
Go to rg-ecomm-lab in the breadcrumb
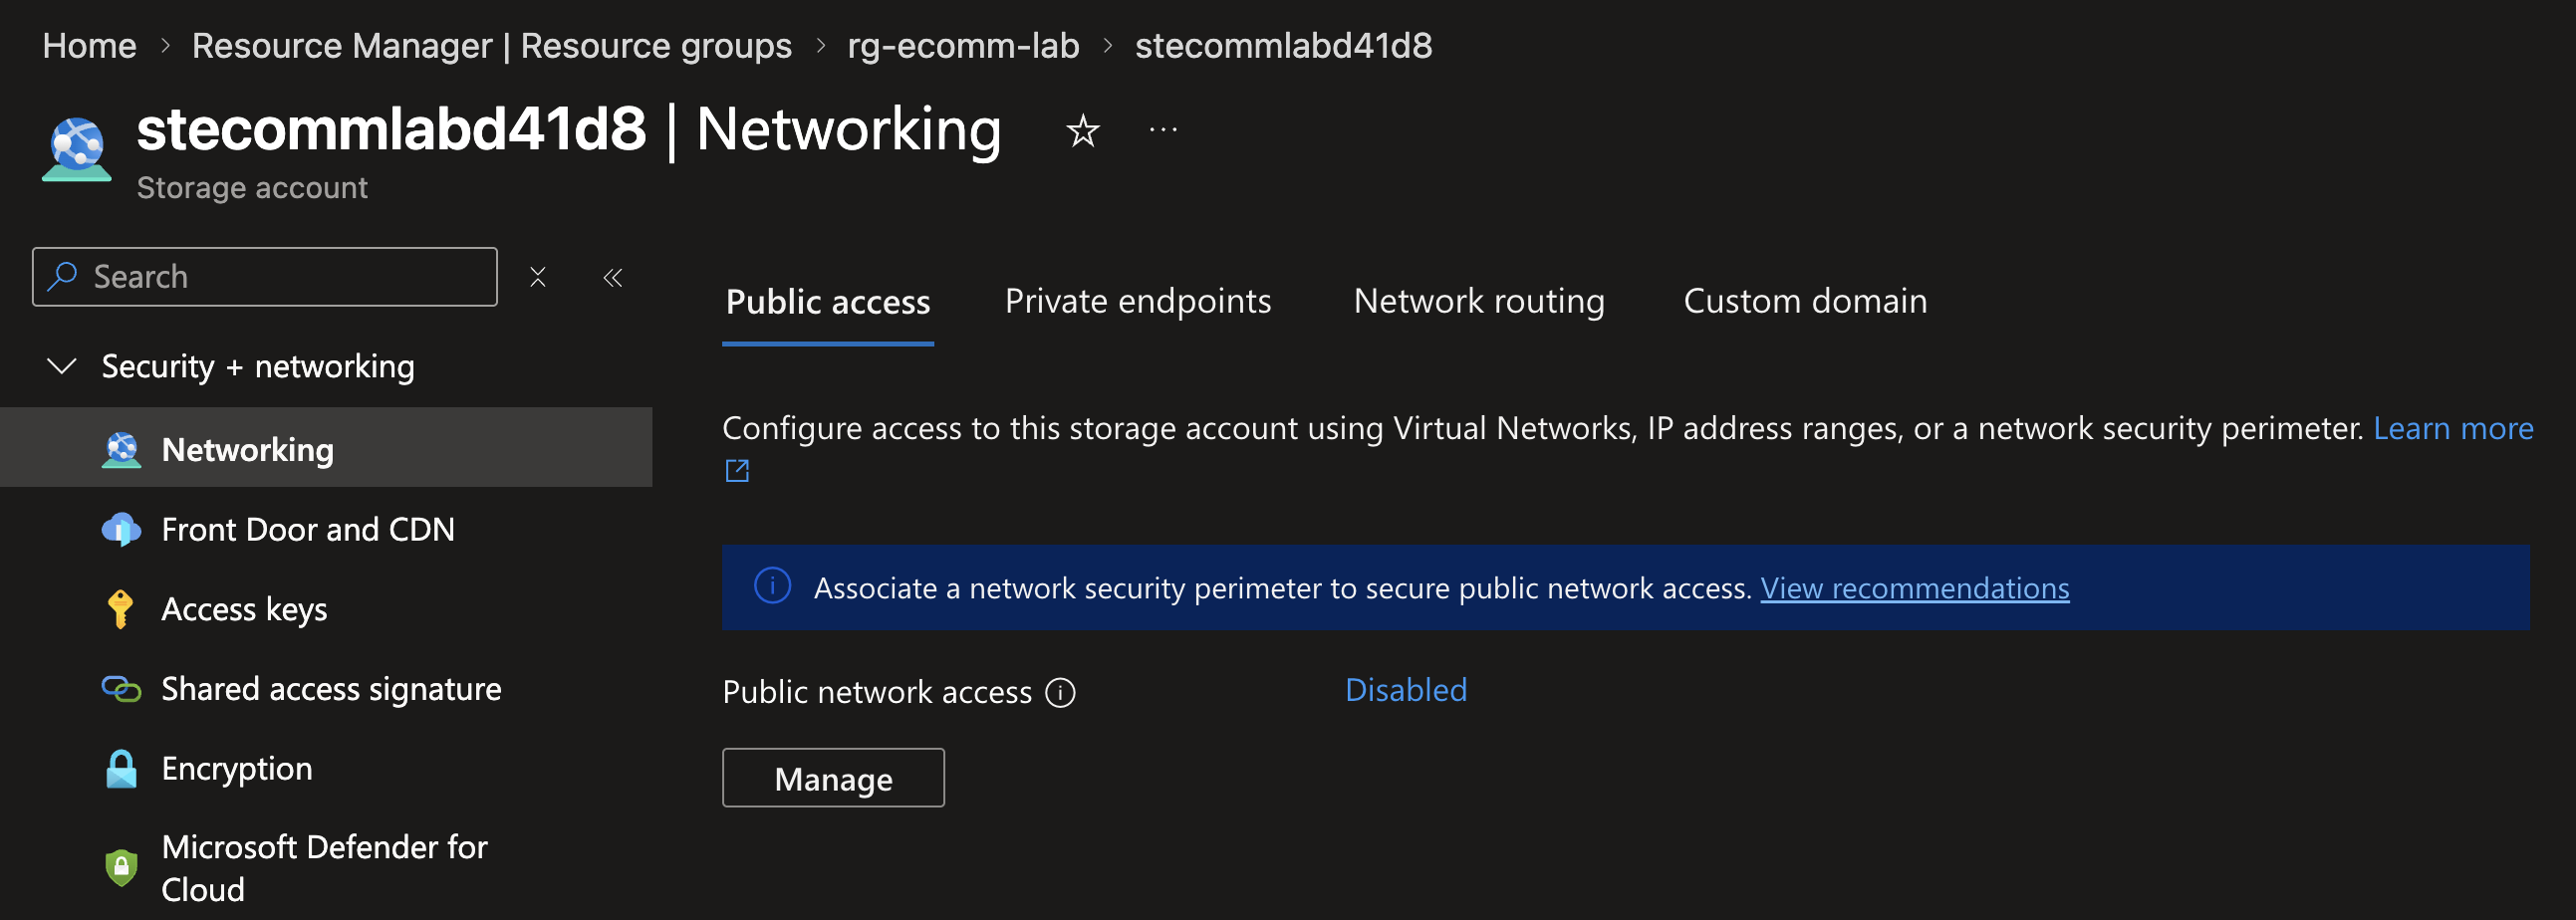[x=963, y=46]
